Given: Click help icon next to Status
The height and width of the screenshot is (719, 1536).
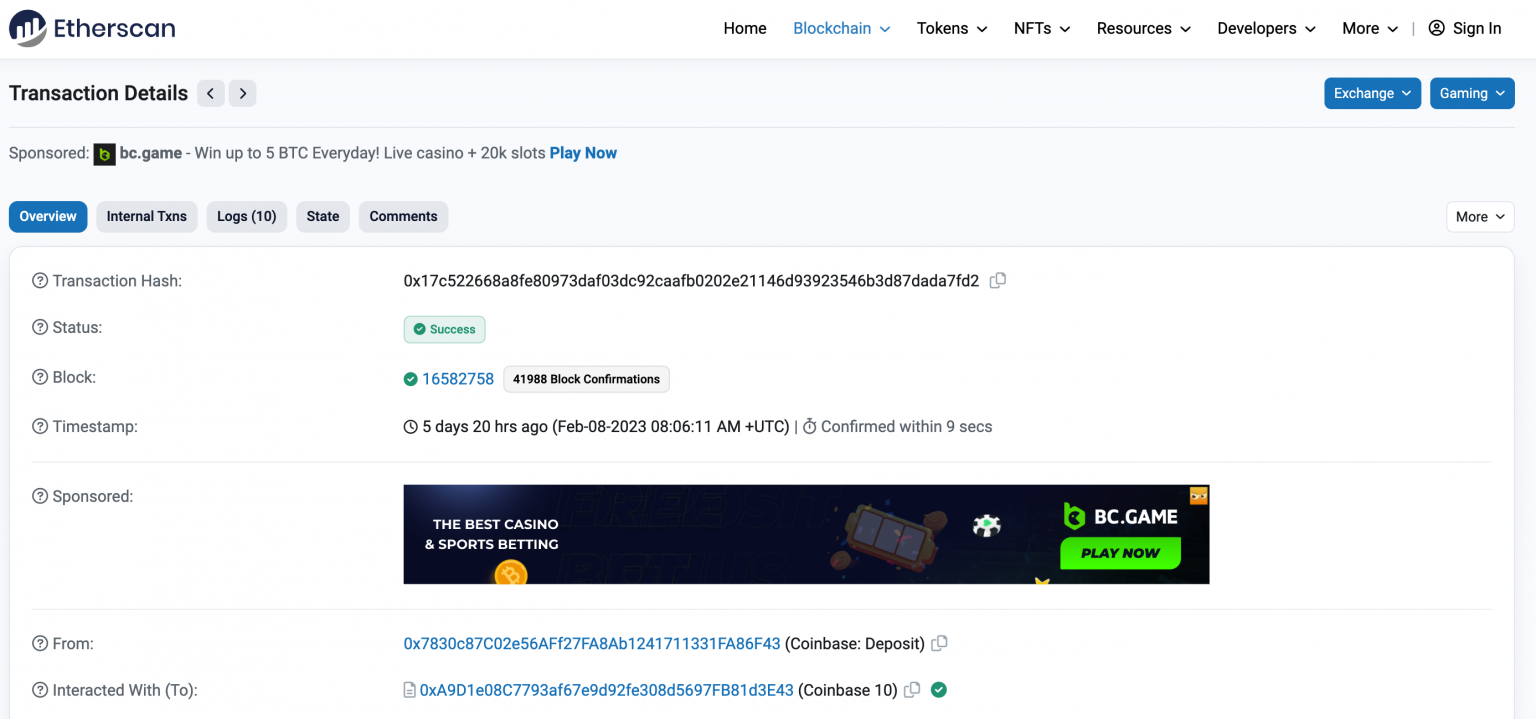Looking at the screenshot, I should 40,327.
